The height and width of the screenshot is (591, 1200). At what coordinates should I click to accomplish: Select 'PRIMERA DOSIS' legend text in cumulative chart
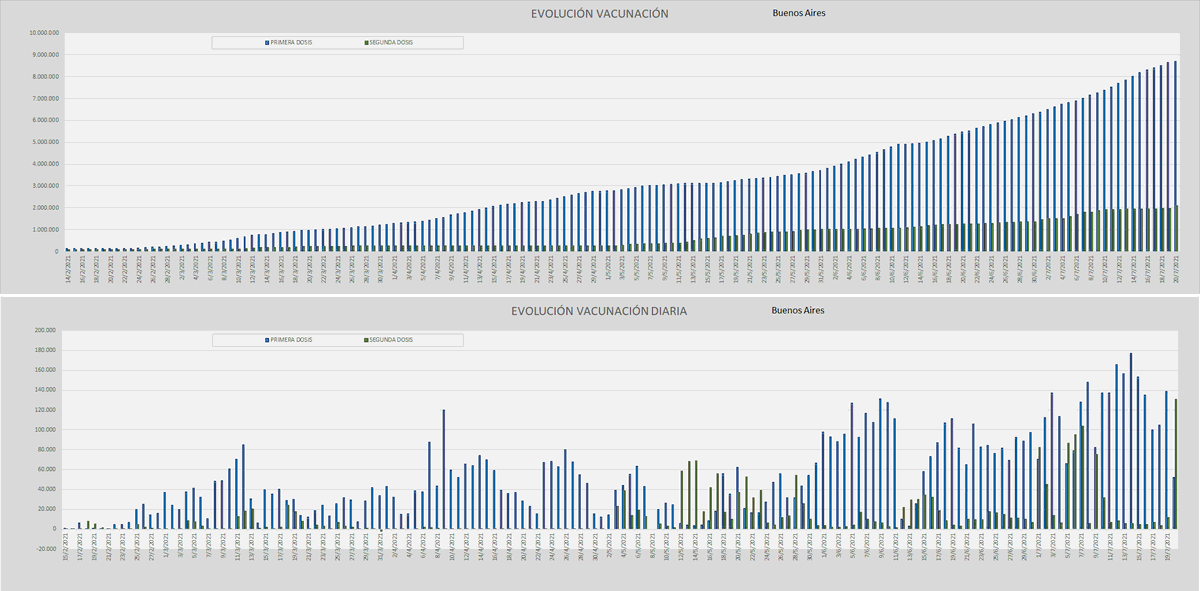pos(292,43)
